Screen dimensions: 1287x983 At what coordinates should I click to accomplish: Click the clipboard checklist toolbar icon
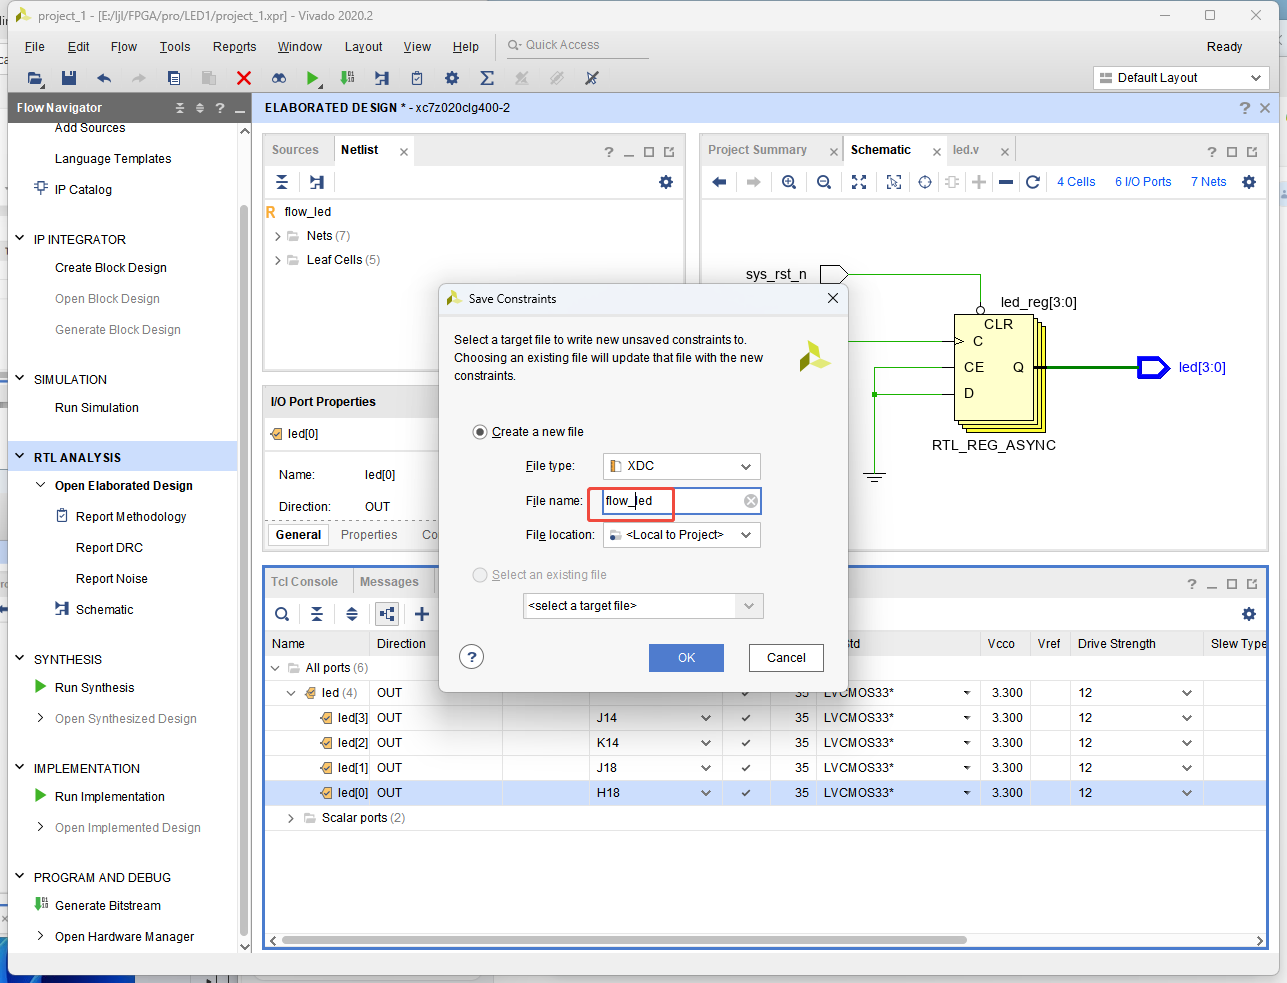point(417,78)
